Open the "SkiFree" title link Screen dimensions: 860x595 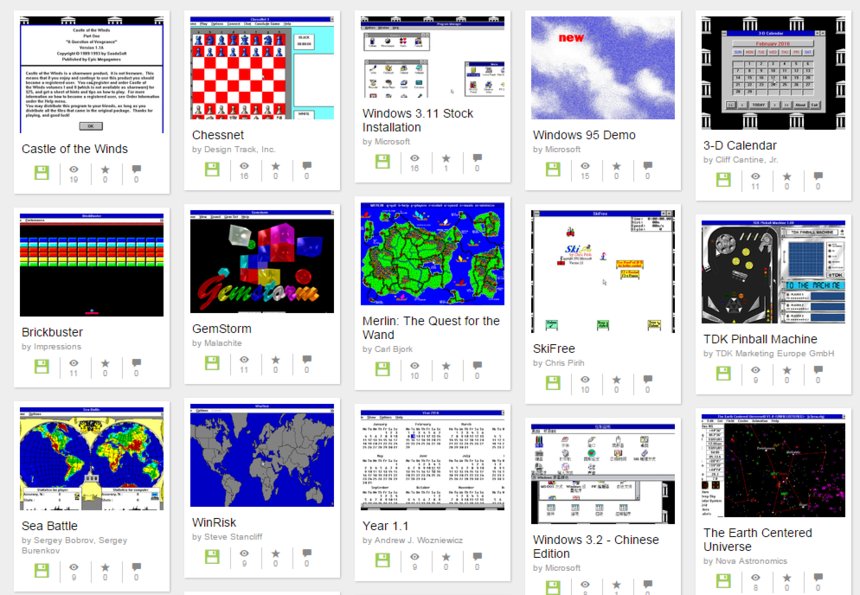pos(554,348)
